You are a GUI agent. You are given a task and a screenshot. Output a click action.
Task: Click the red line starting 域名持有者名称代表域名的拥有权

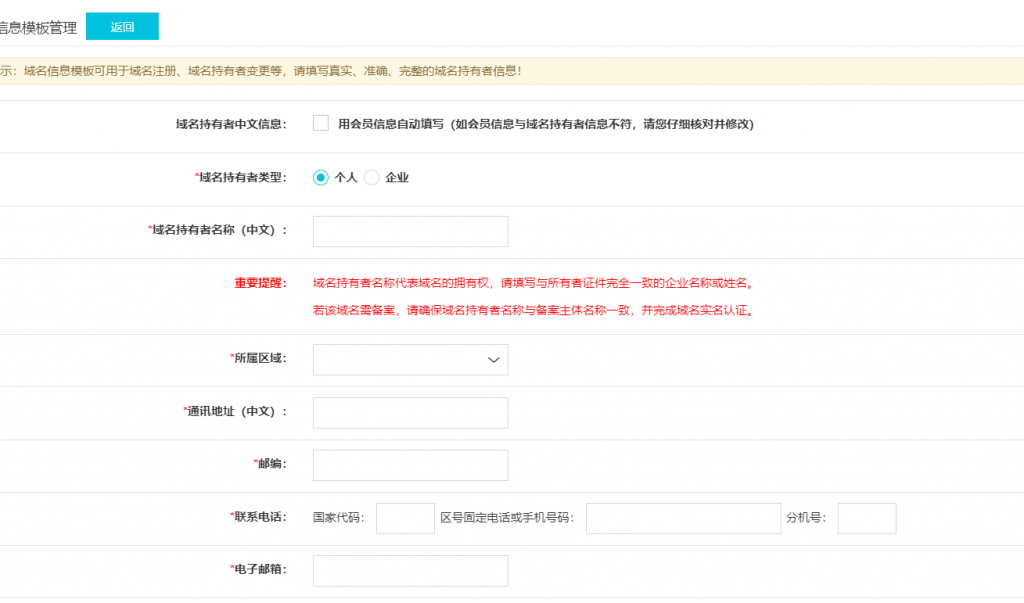(x=534, y=283)
